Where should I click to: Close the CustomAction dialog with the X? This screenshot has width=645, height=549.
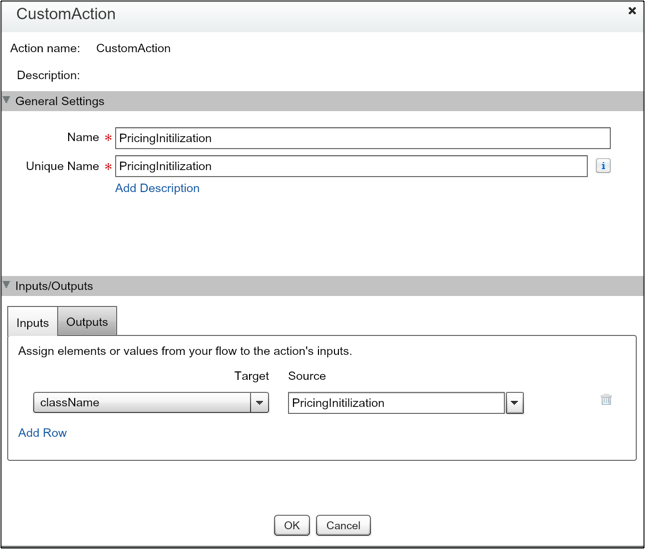click(632, 11)
